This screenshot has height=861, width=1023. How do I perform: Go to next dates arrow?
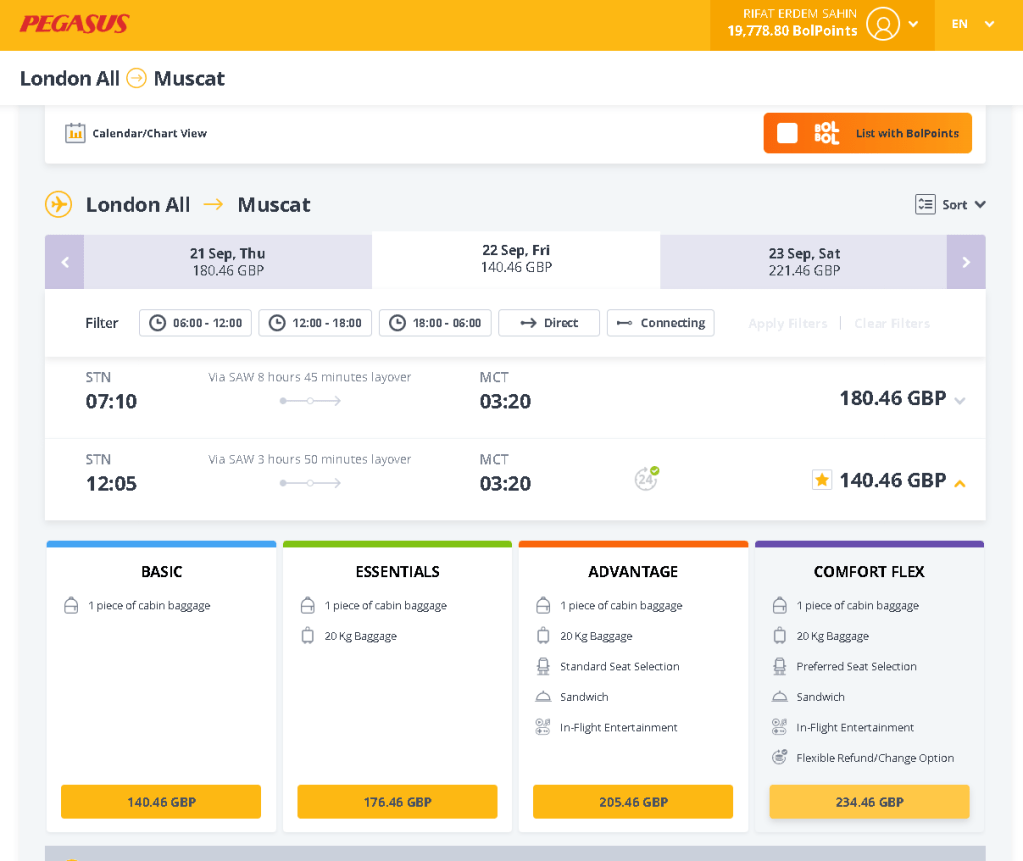(x=966, y=262)
